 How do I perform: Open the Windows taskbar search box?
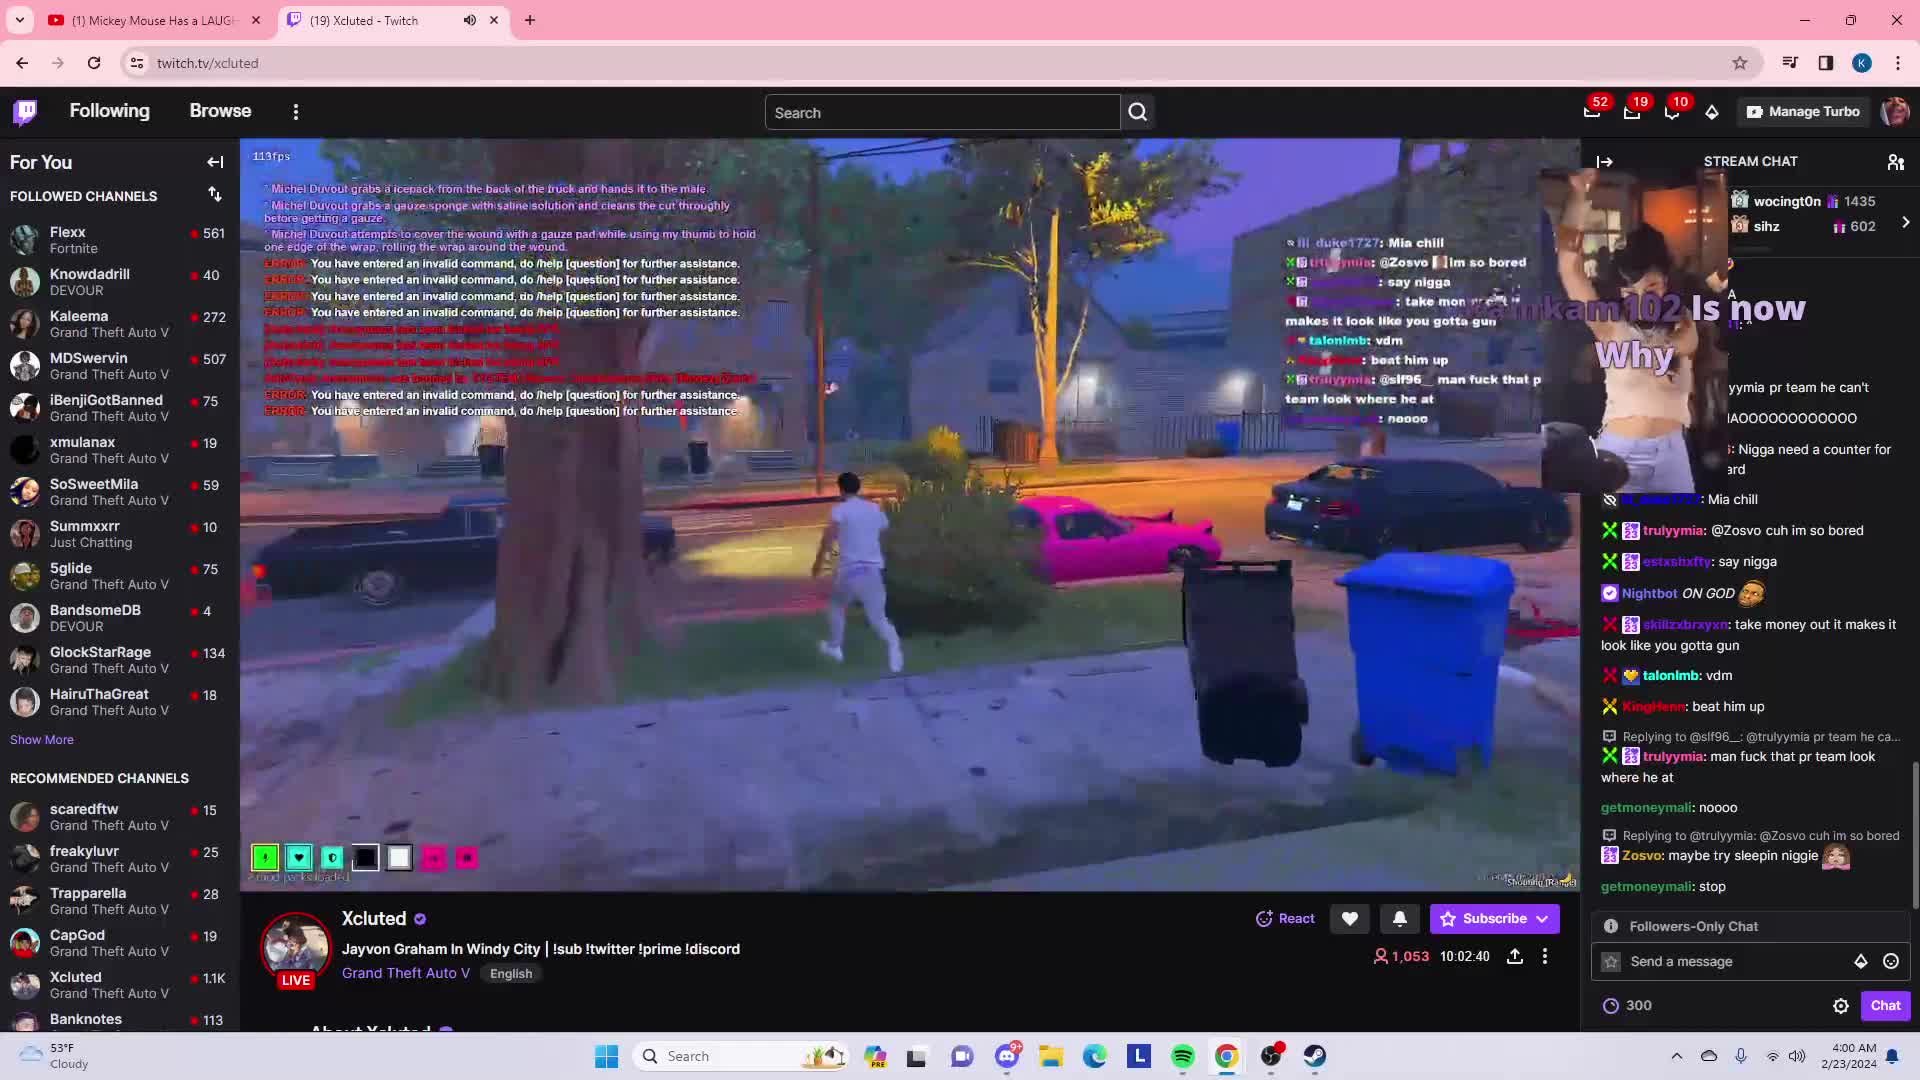tap(742, 1056)
